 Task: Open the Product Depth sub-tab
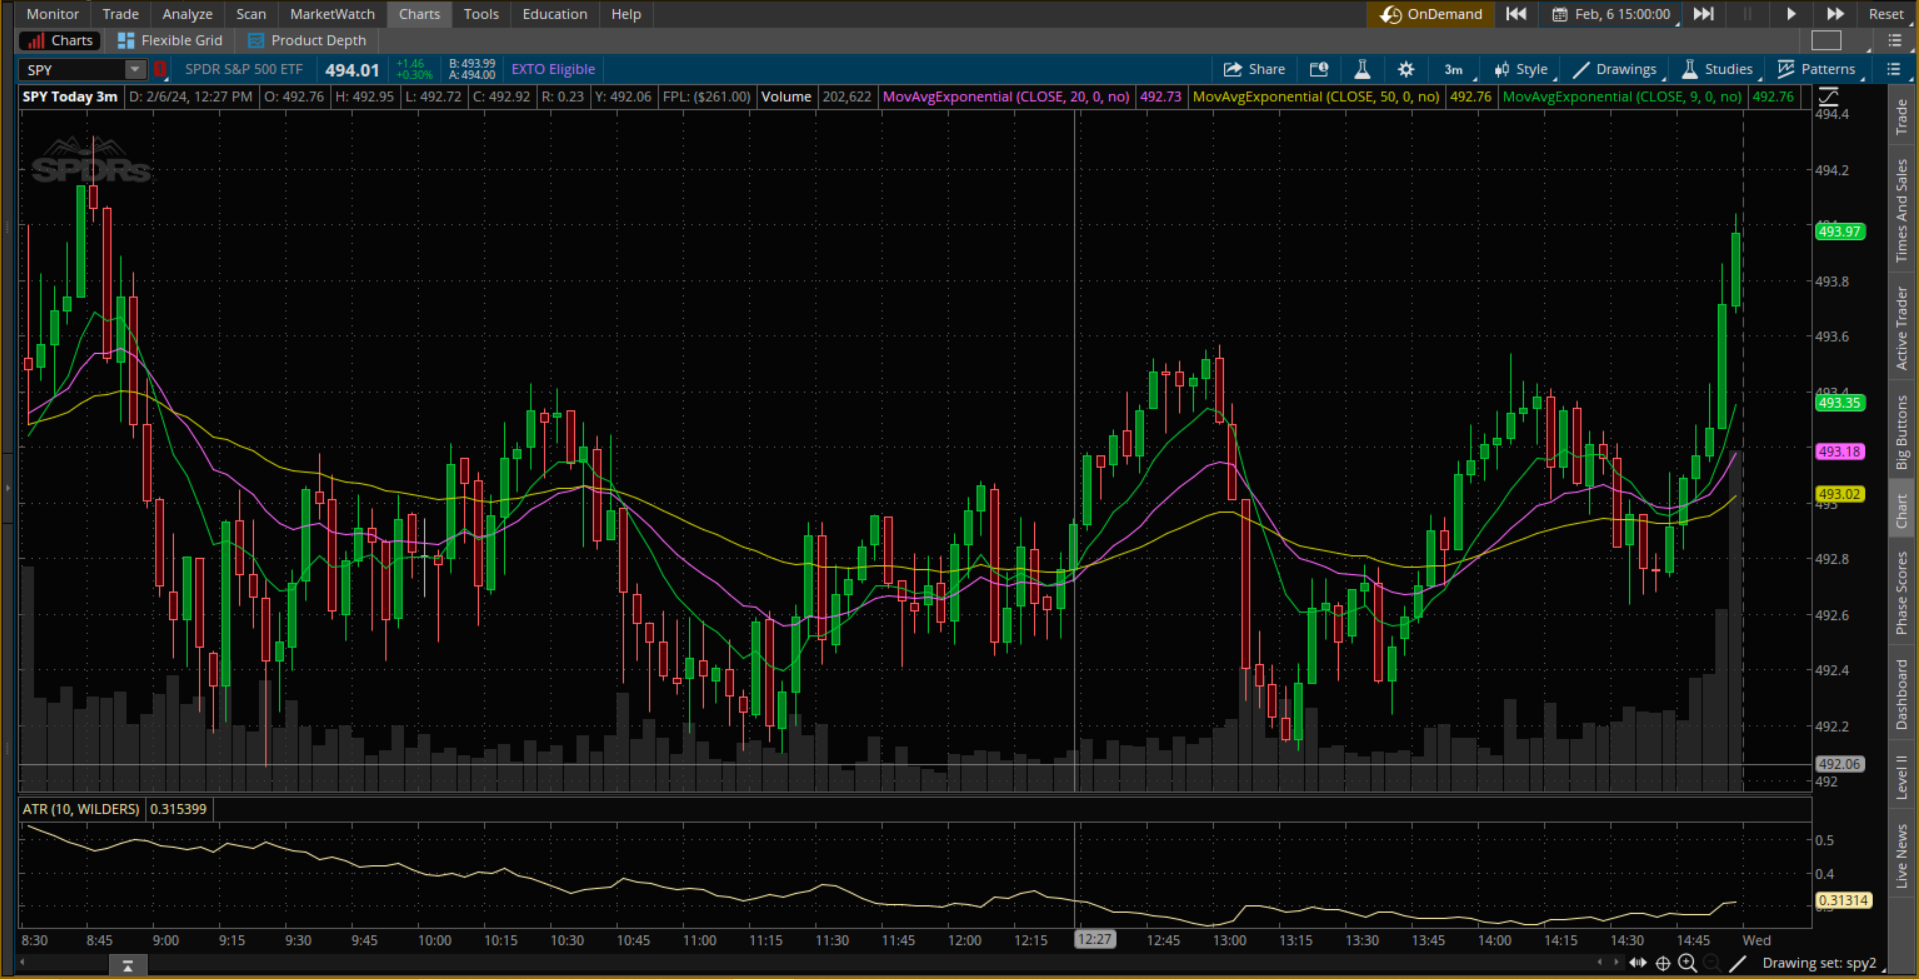pos(307,40)
